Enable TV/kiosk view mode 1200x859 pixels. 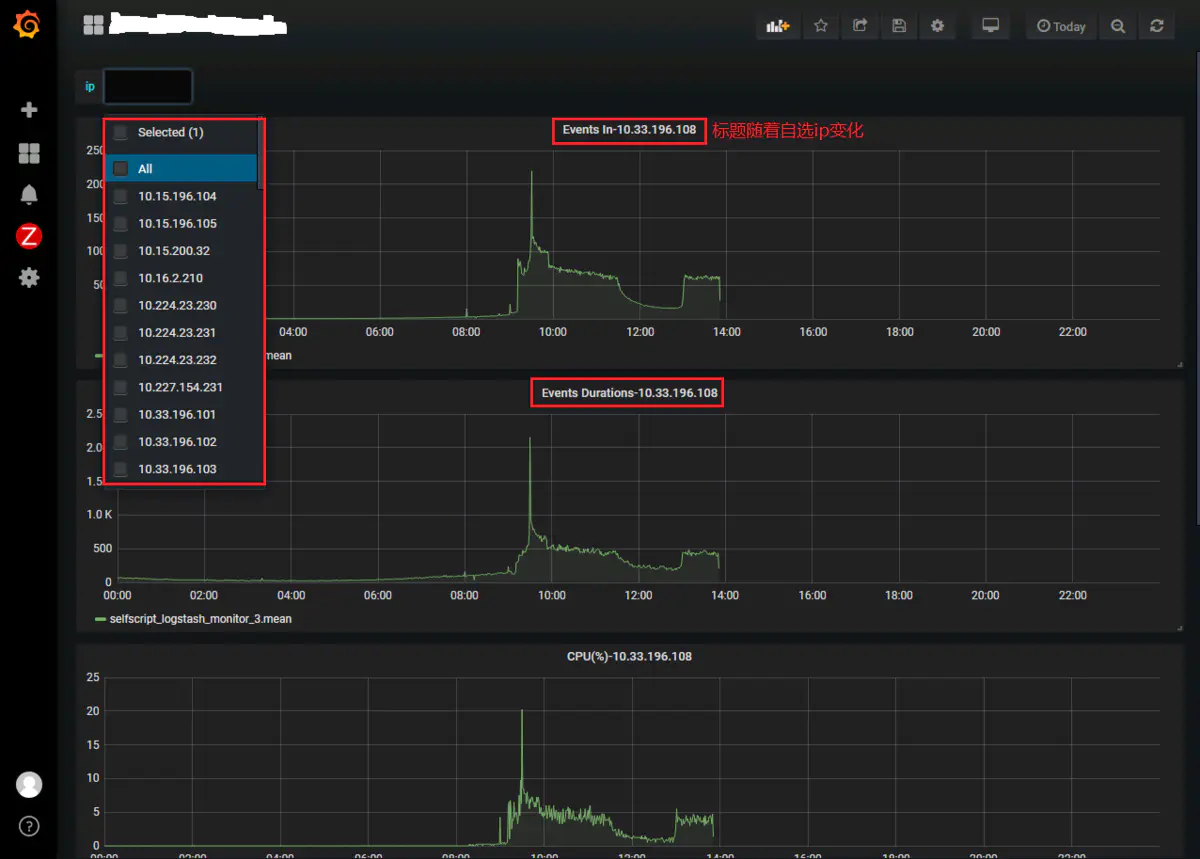point(990,25)
